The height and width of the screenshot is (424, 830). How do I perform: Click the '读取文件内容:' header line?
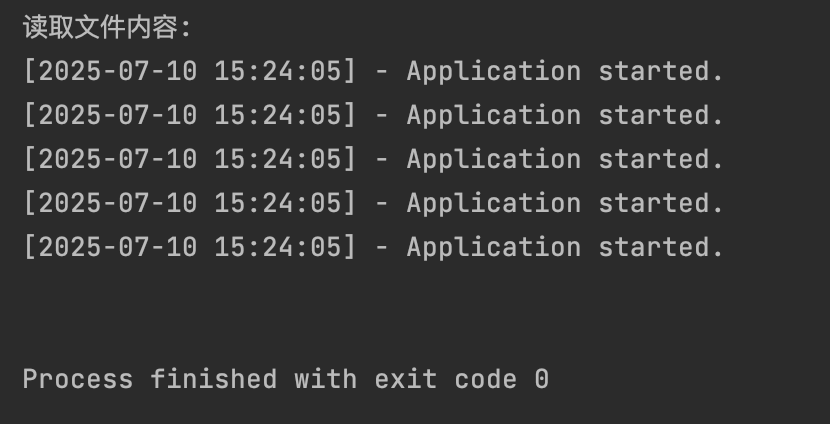(106, 27)
